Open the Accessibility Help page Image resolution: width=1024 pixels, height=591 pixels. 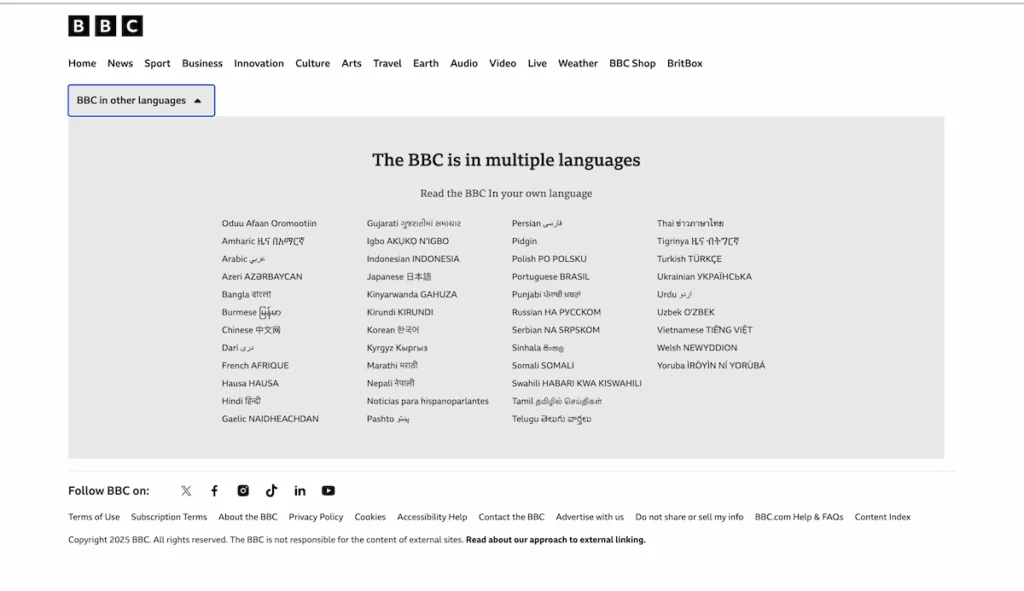point(432,517)
